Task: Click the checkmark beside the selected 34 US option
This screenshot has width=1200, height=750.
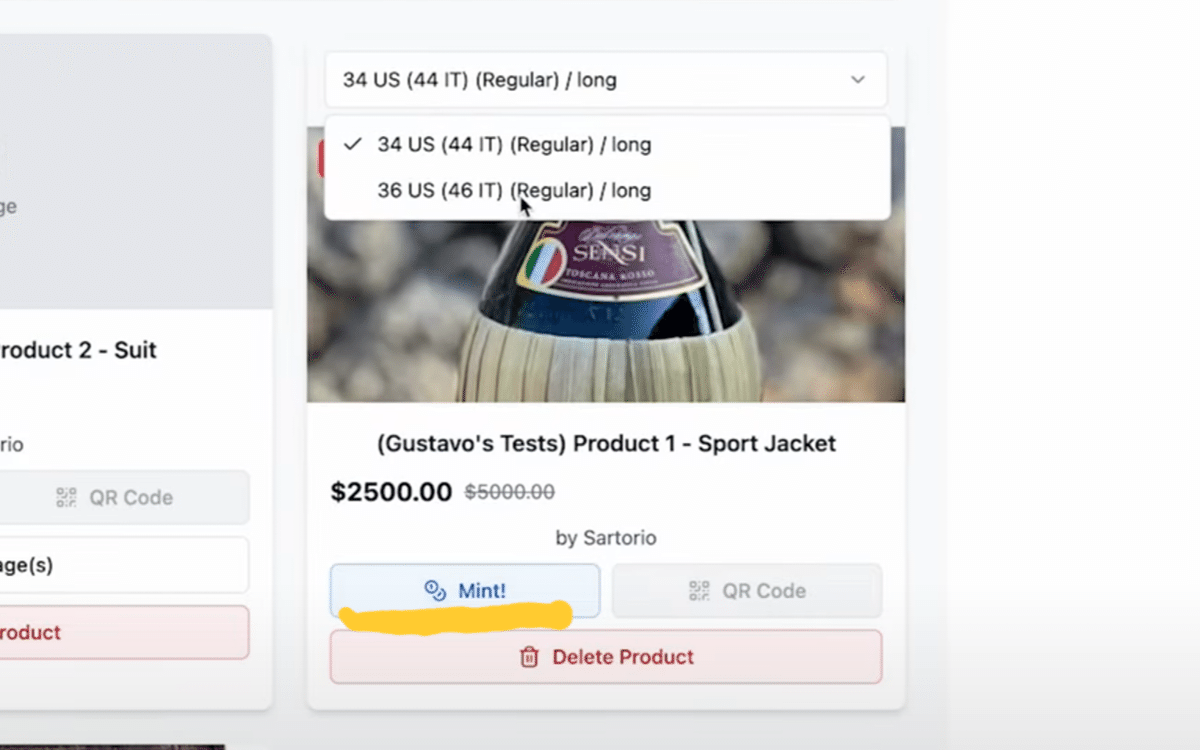Action: pyautogui.click(x=351, y=144)
